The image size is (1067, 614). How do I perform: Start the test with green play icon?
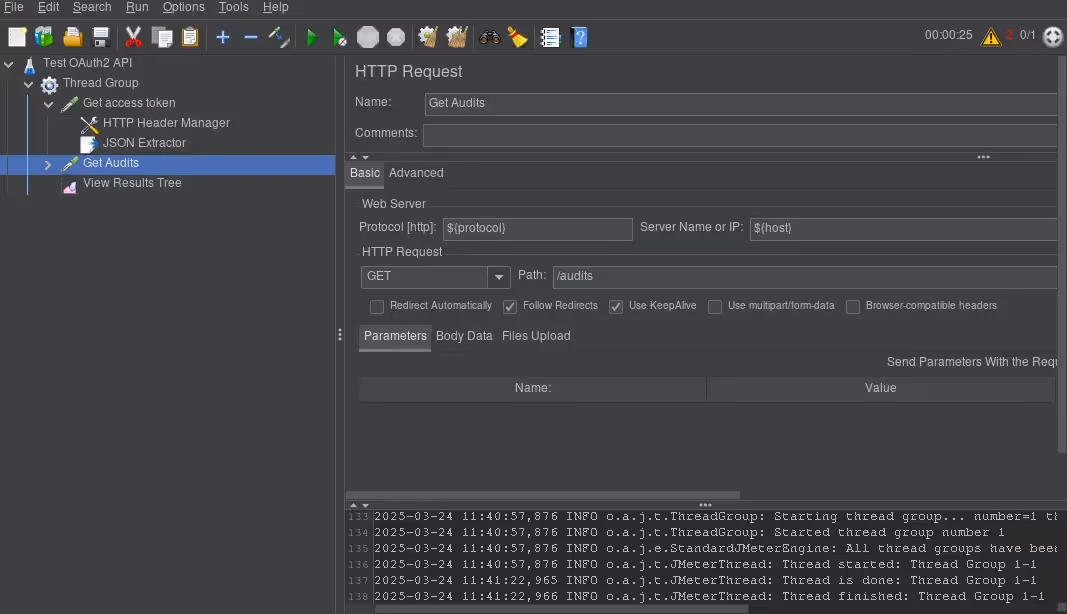click(x=311, y=37)
